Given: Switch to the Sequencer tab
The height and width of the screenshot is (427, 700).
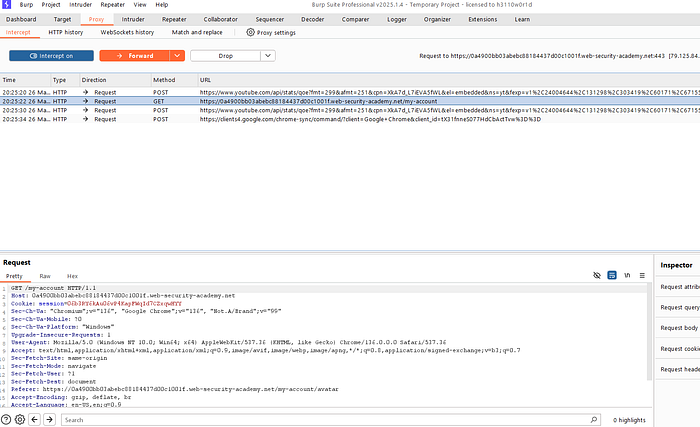Looking at the screenshot, I should click(270, 19).
